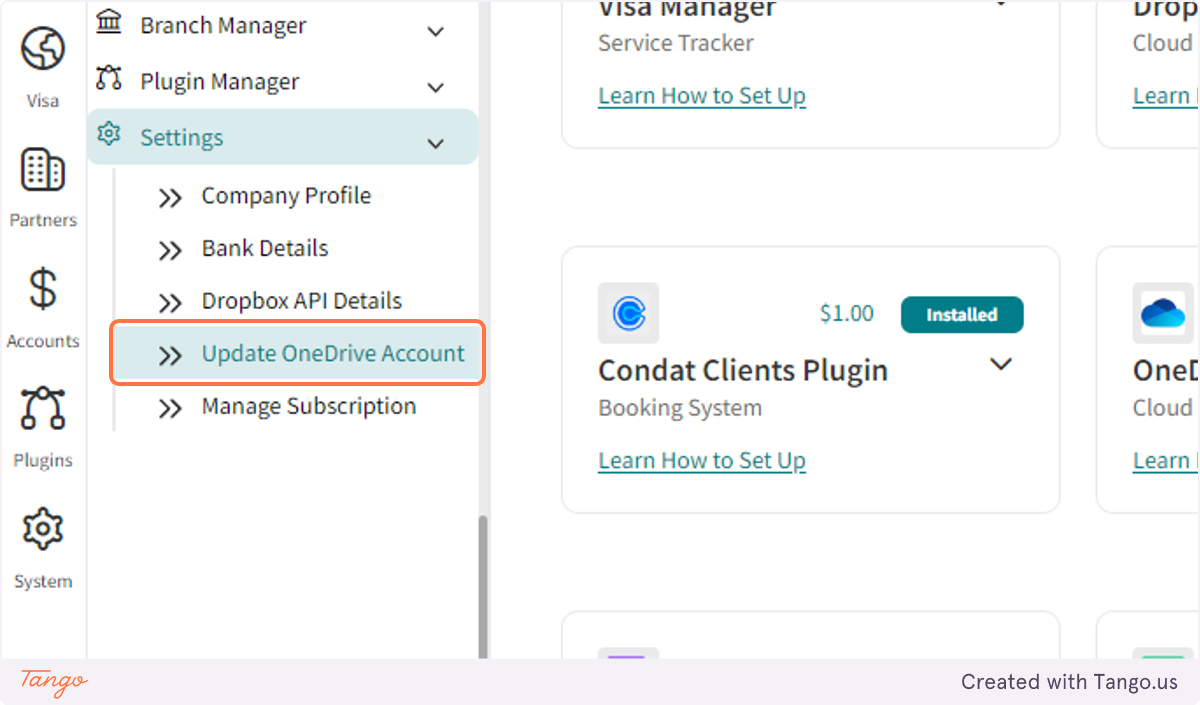The image size is (1200, 705).
Task: Click the Condat Clients Plugin logo
Action: 628,313
